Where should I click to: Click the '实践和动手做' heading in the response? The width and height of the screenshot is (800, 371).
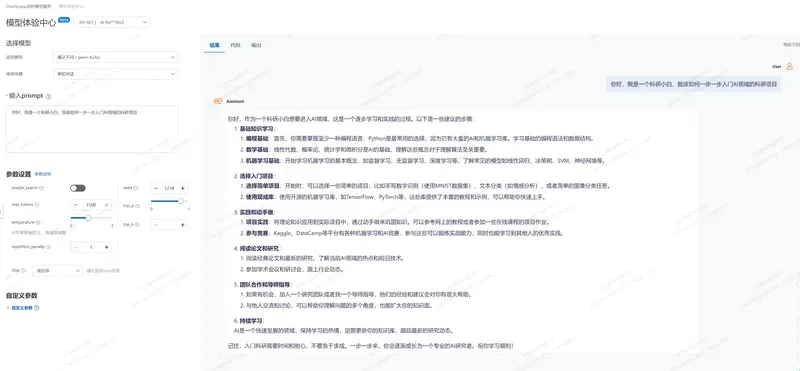click(x=257, y=212)
